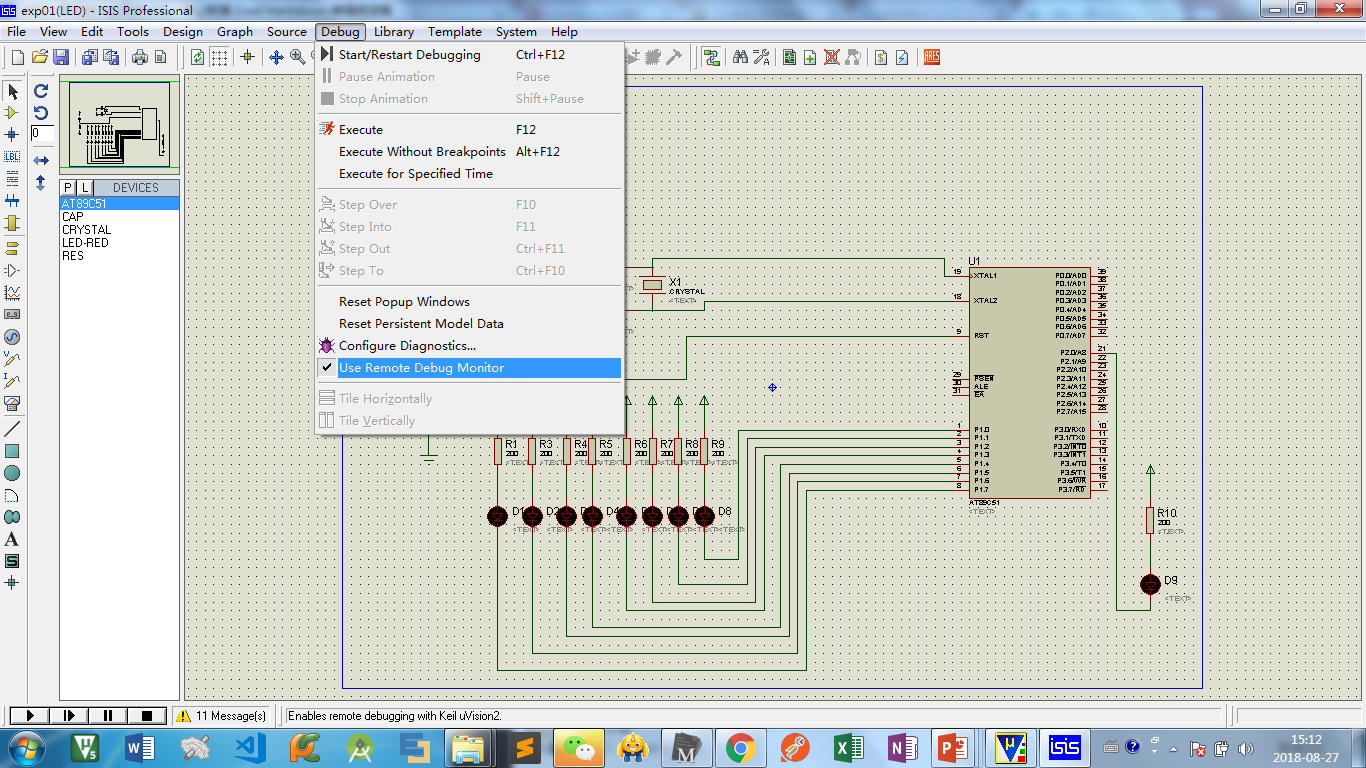Click Execute in Debug menu

point(469,129)
